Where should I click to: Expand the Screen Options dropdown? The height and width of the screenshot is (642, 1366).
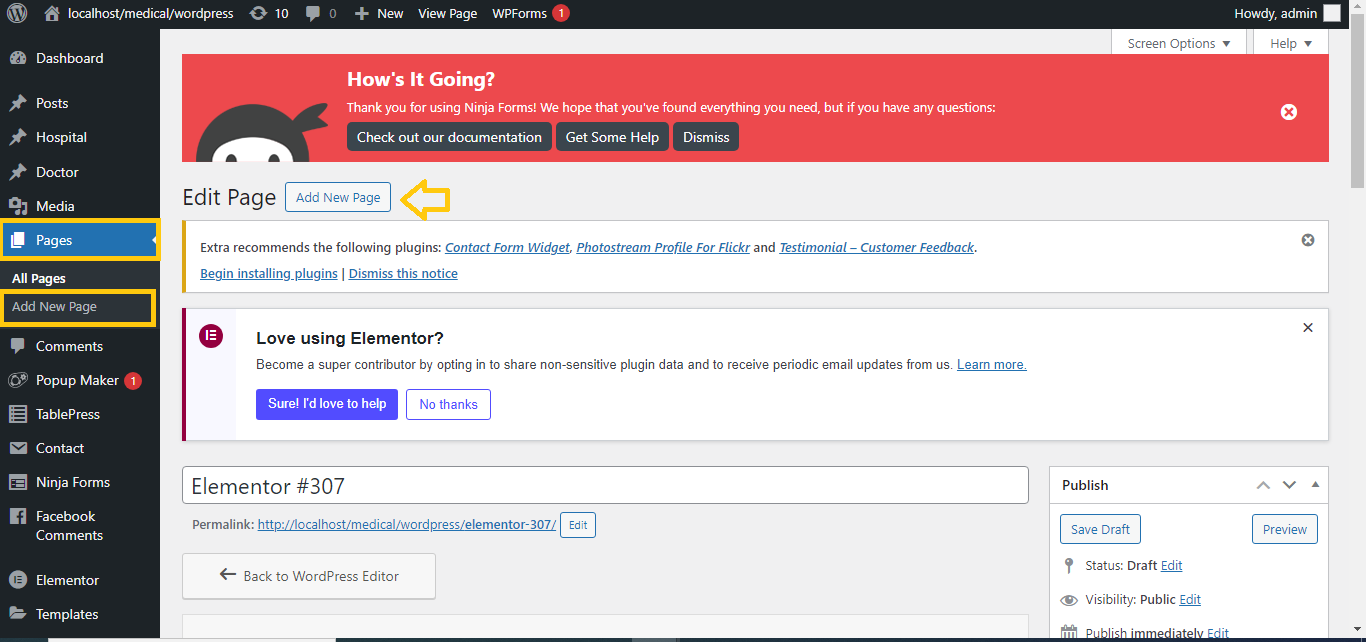(1178, 43)
